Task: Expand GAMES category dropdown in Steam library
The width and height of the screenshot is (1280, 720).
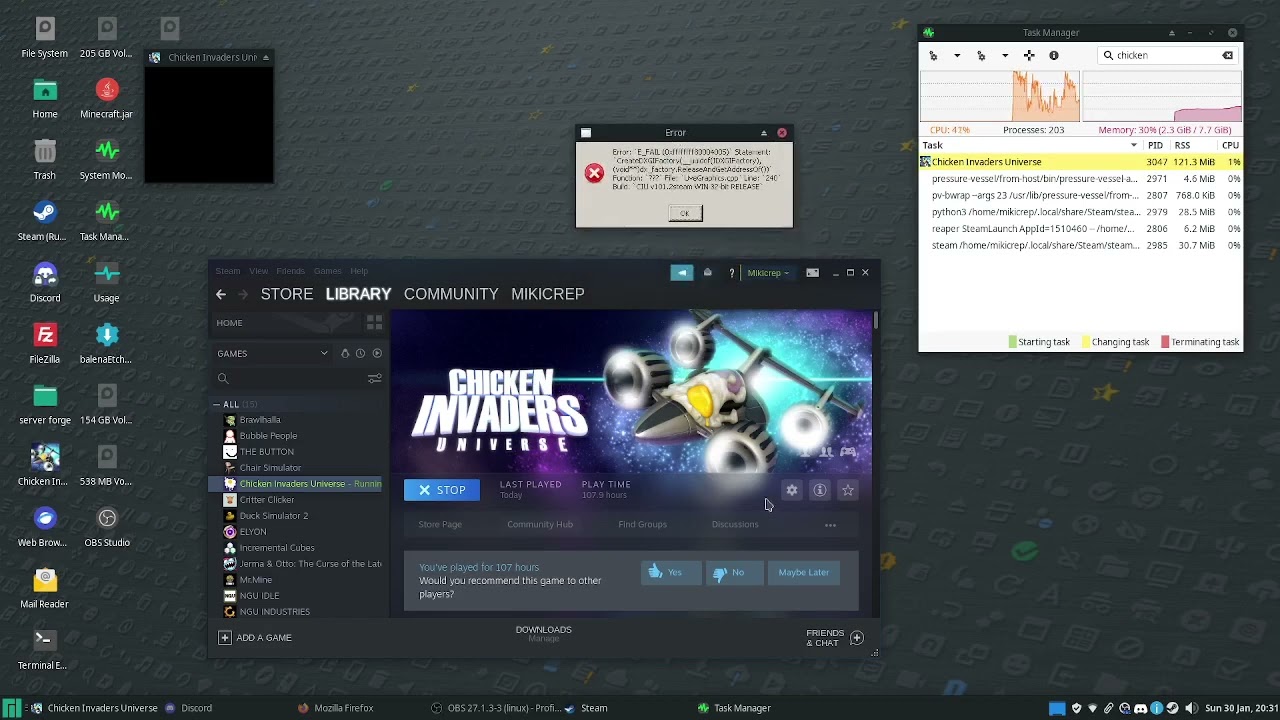Action: [x=324, y=353]
